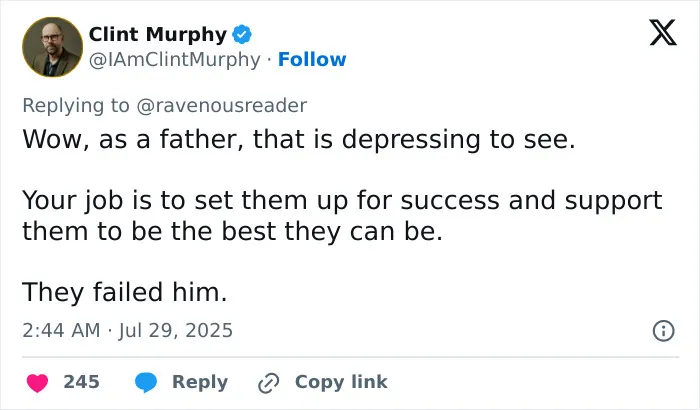
Task: Click the 'Wow, as a father' sentence
Action: coord(299,139)
